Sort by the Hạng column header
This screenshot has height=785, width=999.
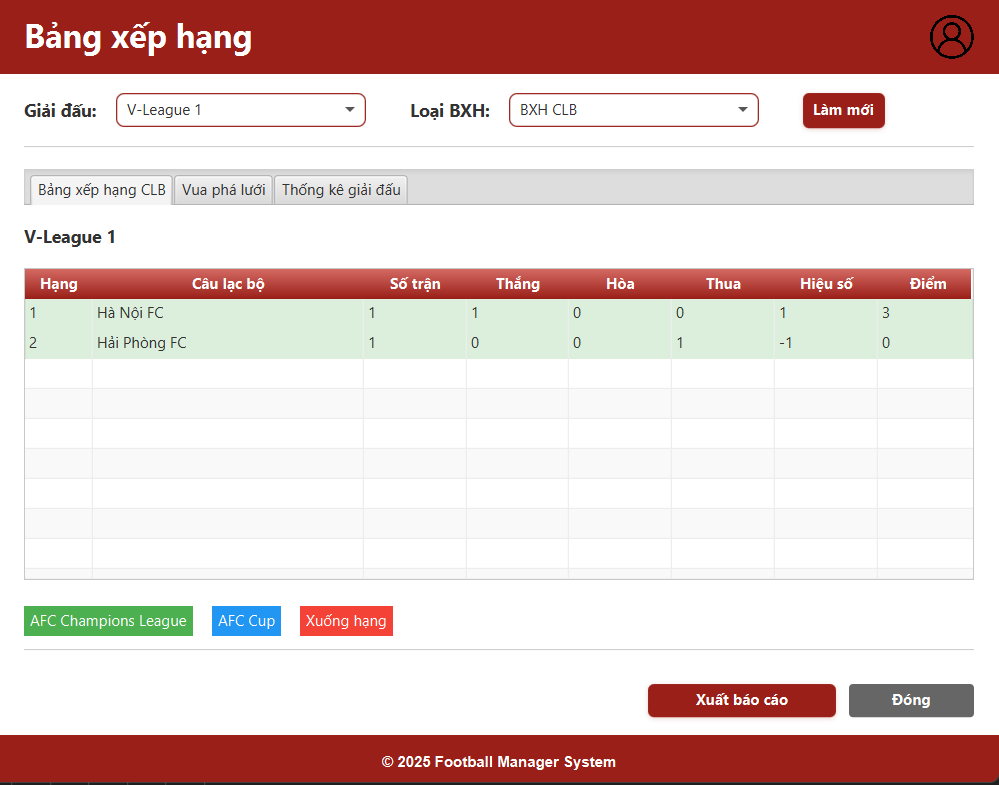[58, 284]
